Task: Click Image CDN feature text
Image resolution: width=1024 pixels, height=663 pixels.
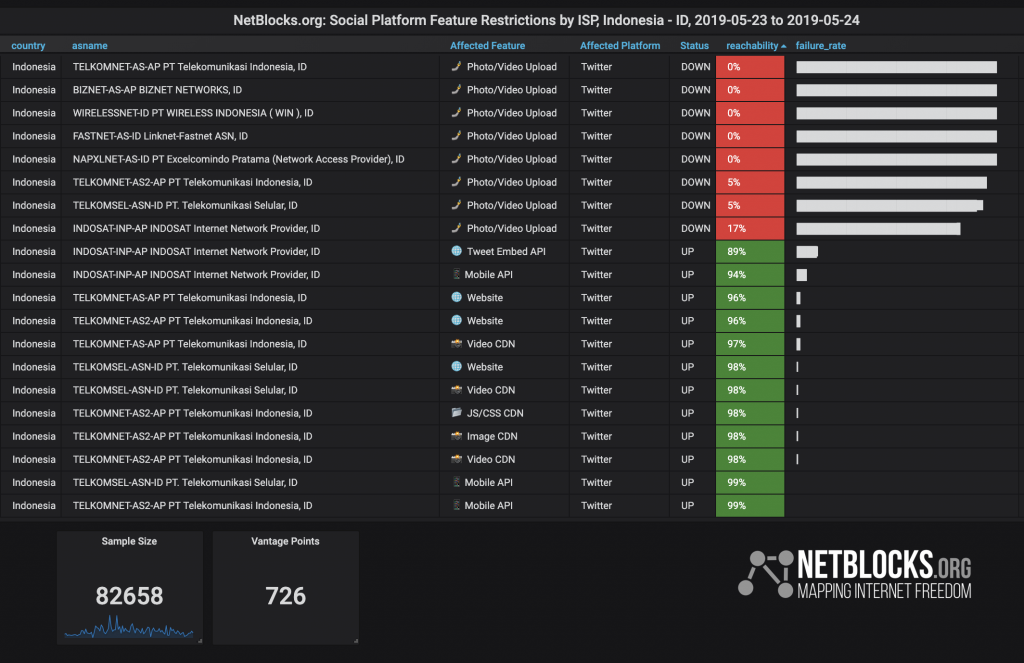Action: click(492, 436)
